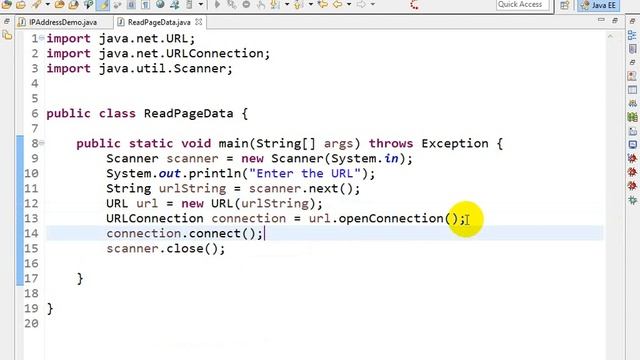Open the web browser globe icon
The width and height of the screenshot is (640, 360).
coord(160,5)
